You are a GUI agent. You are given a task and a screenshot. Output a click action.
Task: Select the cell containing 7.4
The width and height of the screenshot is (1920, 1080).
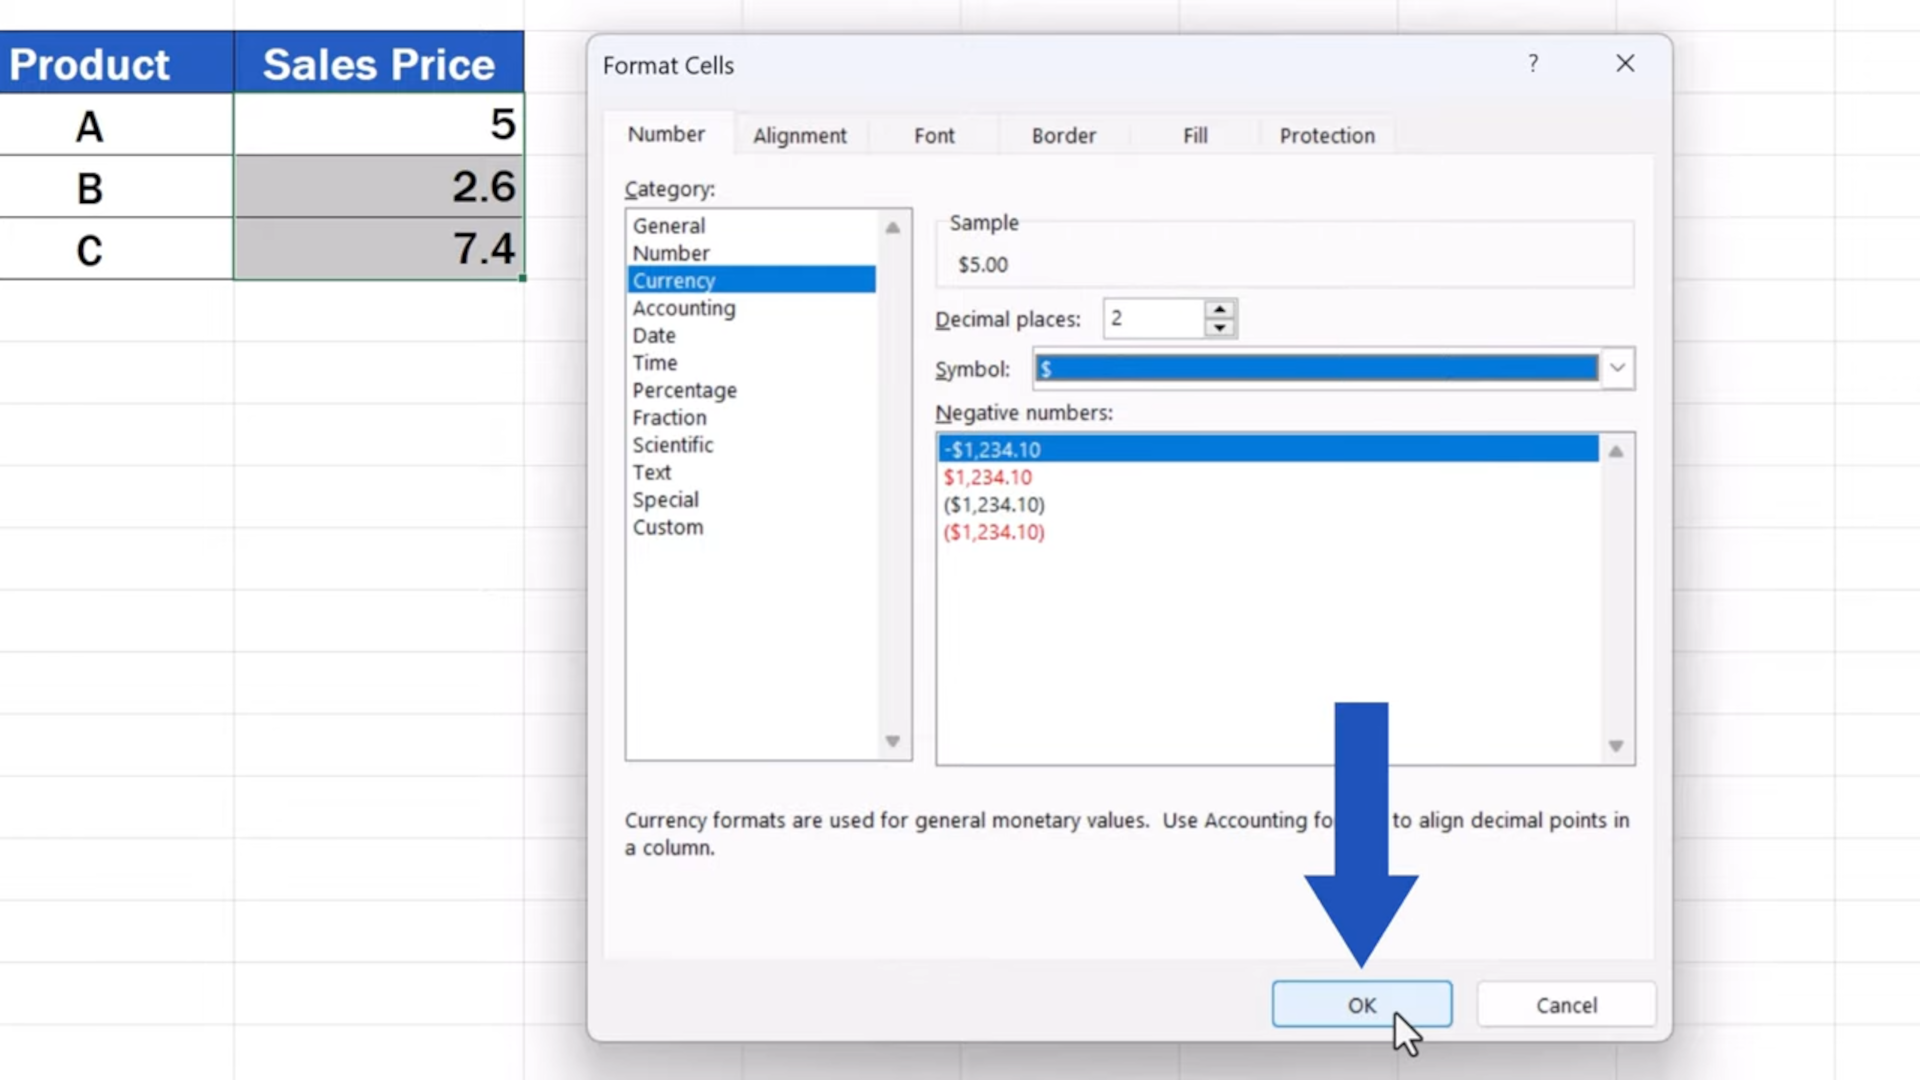coord(378,249)
